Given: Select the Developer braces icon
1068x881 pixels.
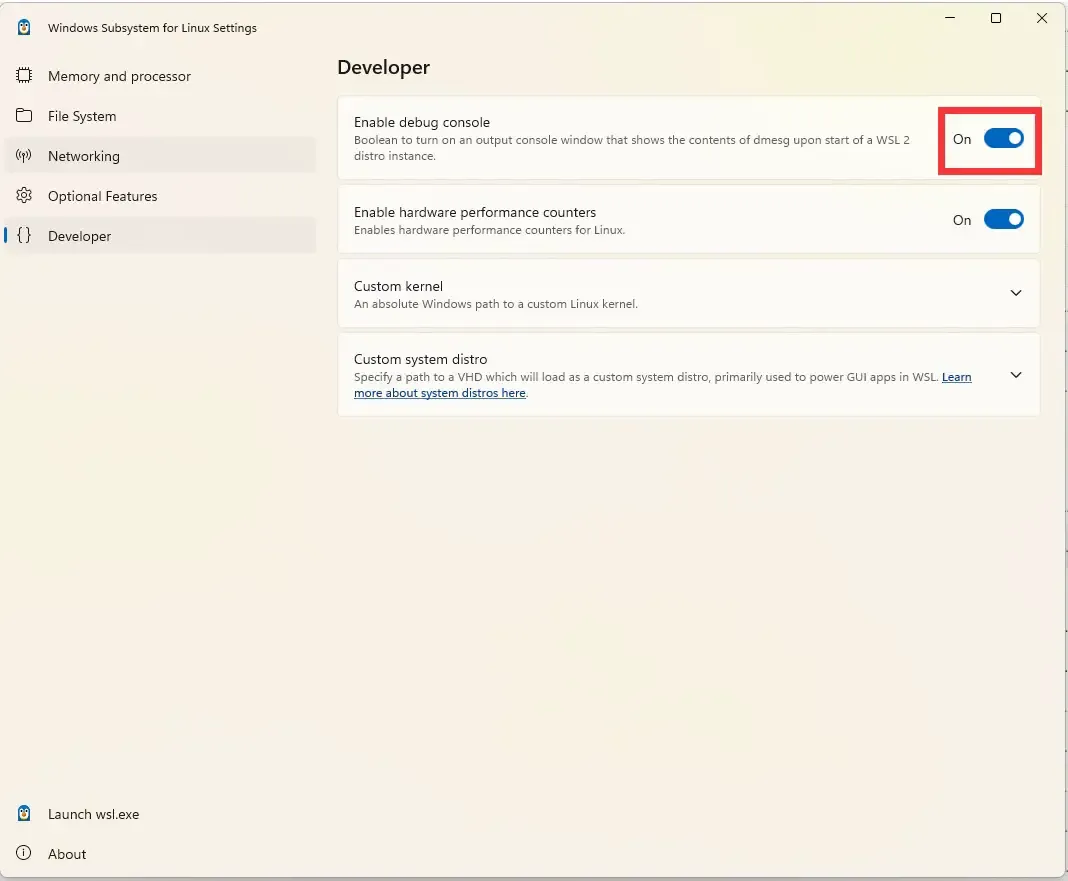Looking at the screenshot, I should [23, 236].
